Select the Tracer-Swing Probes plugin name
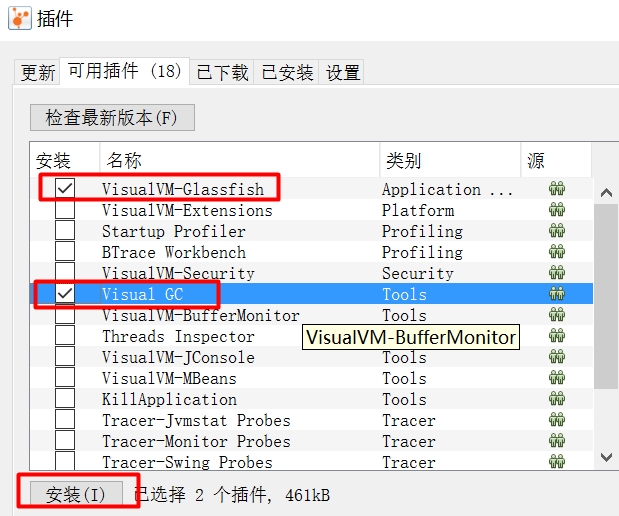 click(x=187, y=462)
